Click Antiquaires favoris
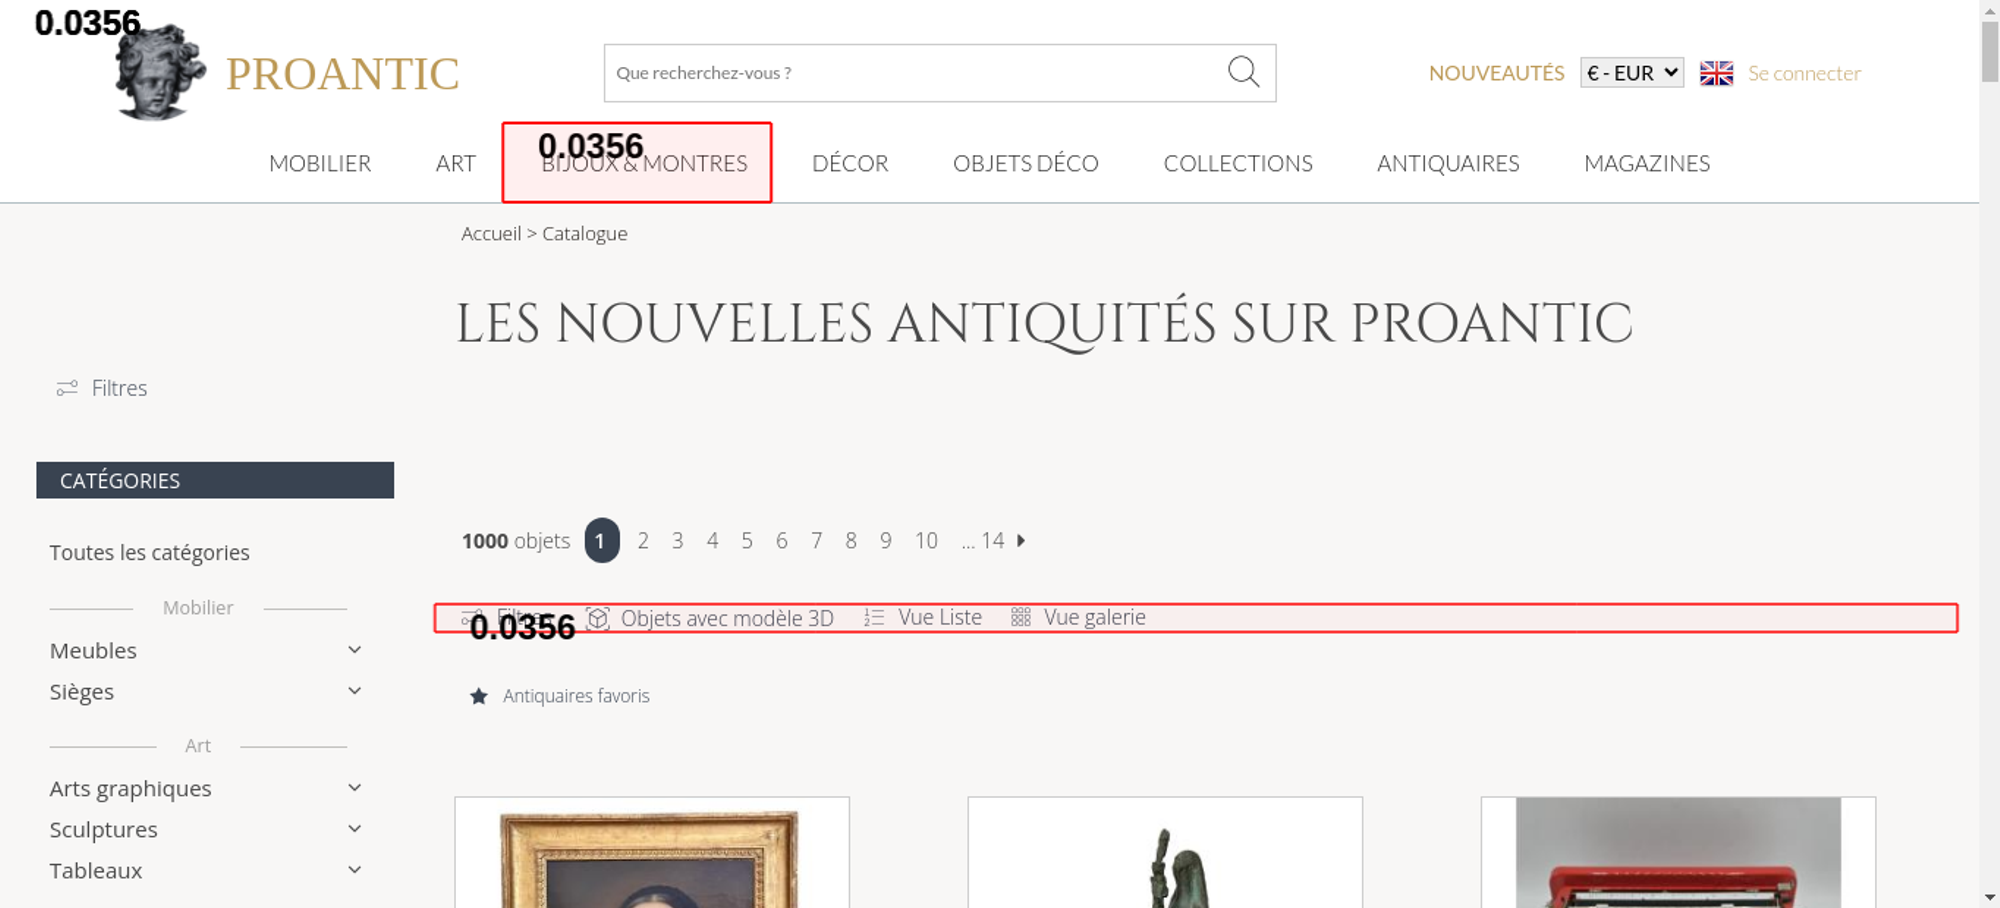Viewport: 2000px width, 908px height. (x=576, y=696)
